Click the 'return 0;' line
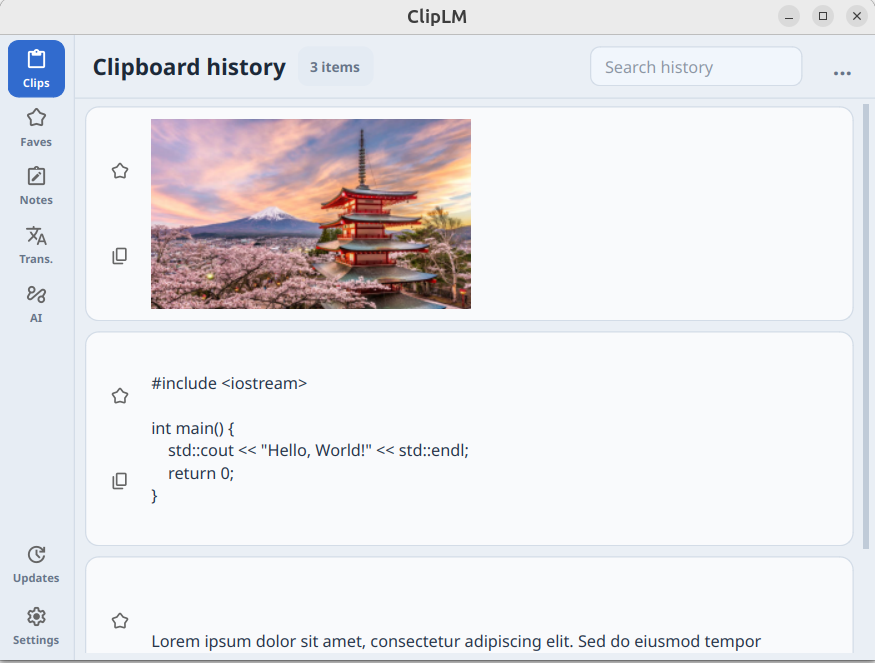Image resolution: width=875 pixels, height=663 pixels. click(201, 473)
